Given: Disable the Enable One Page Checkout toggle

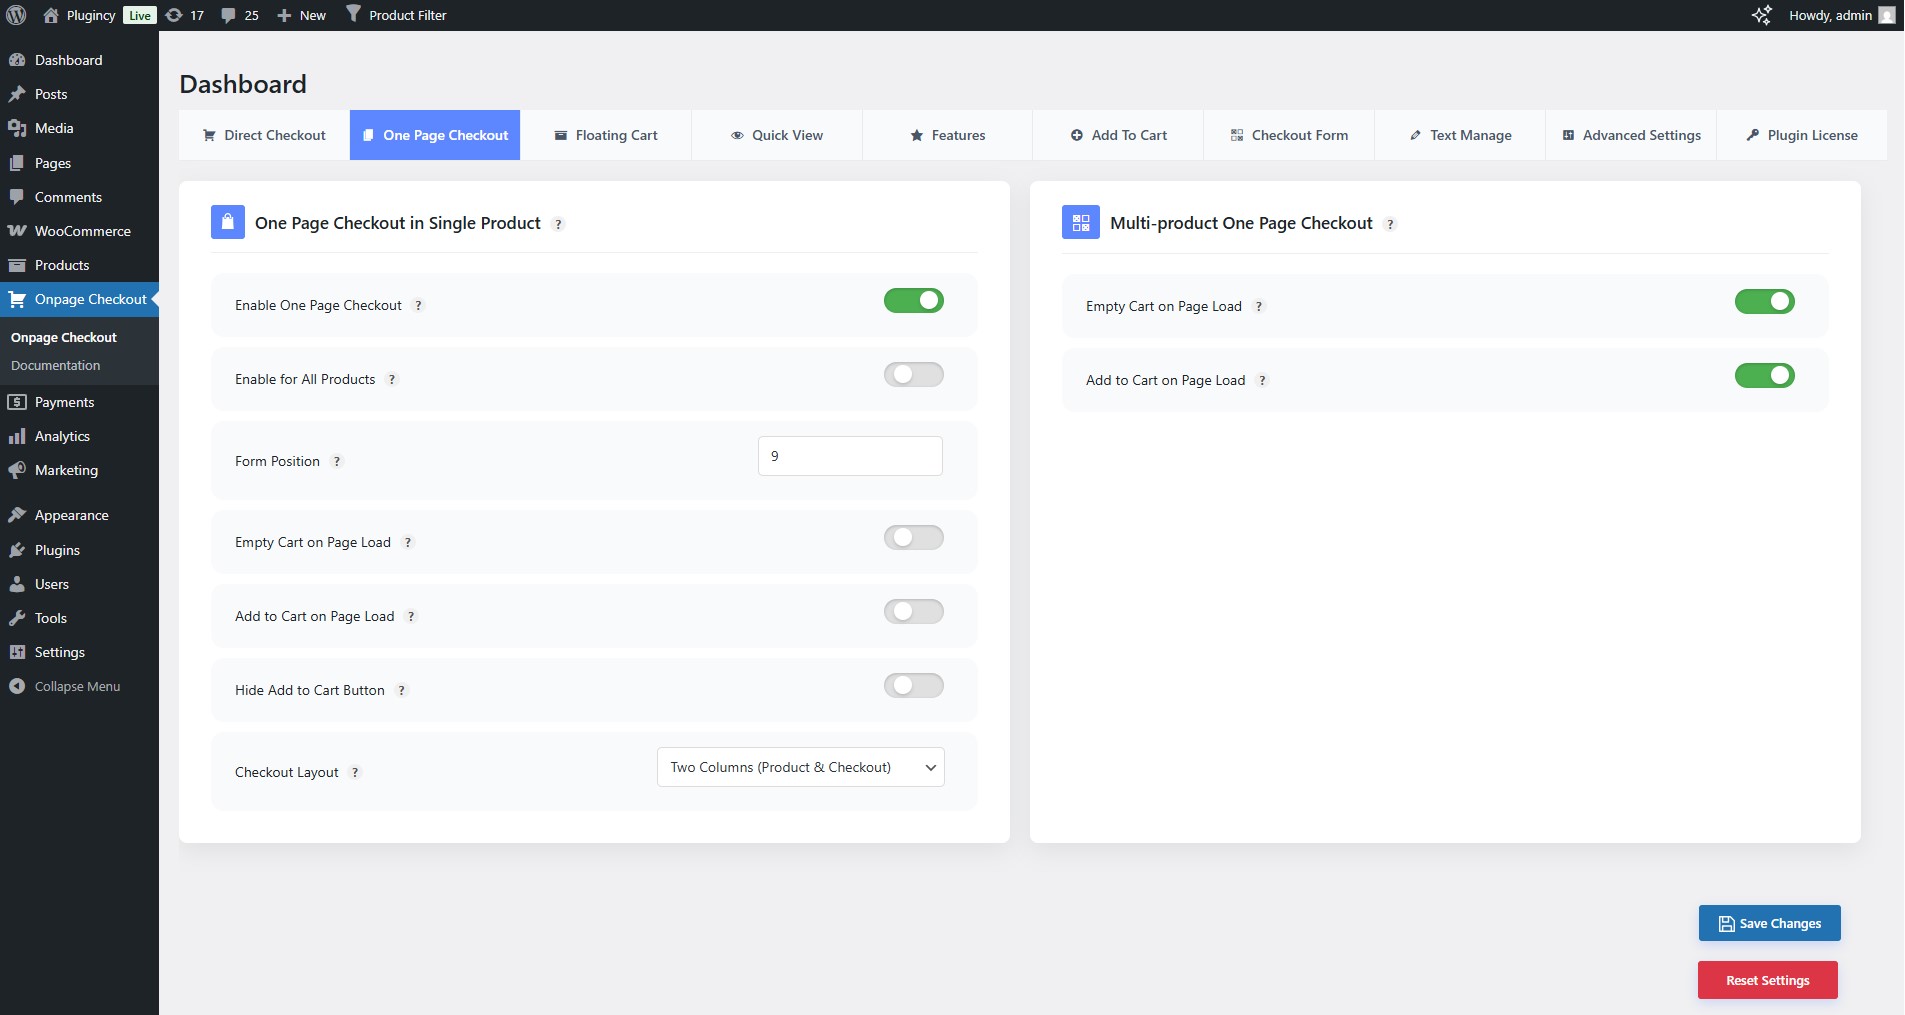Looking at the screenshot, I should click(913, 301).
